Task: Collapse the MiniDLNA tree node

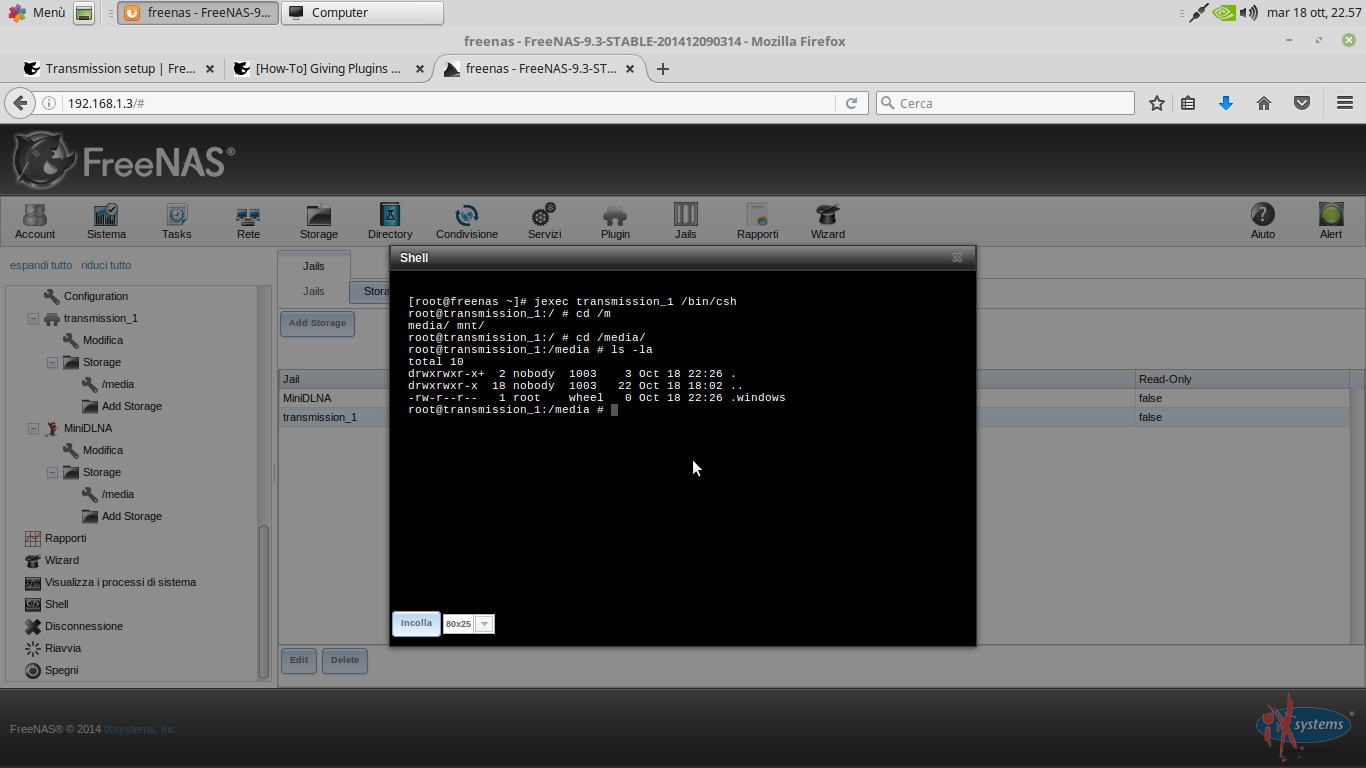Action: click(33, 429)
